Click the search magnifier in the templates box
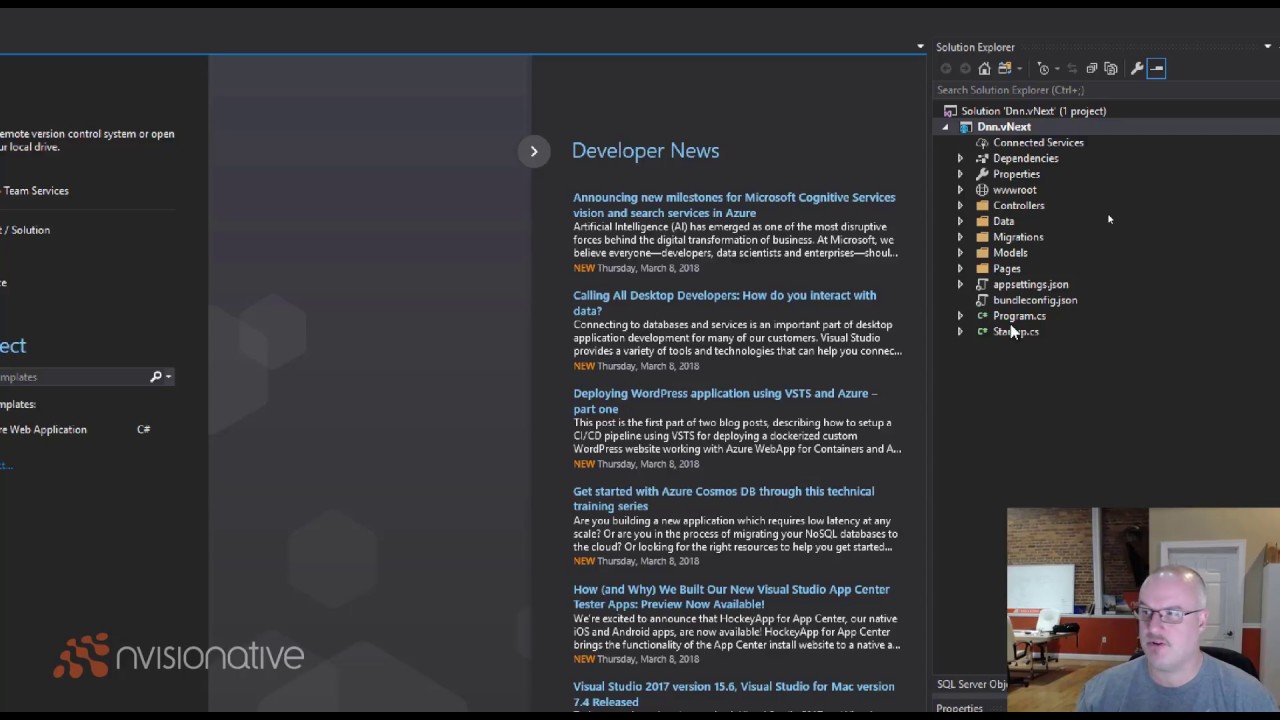 click(156, 377)
